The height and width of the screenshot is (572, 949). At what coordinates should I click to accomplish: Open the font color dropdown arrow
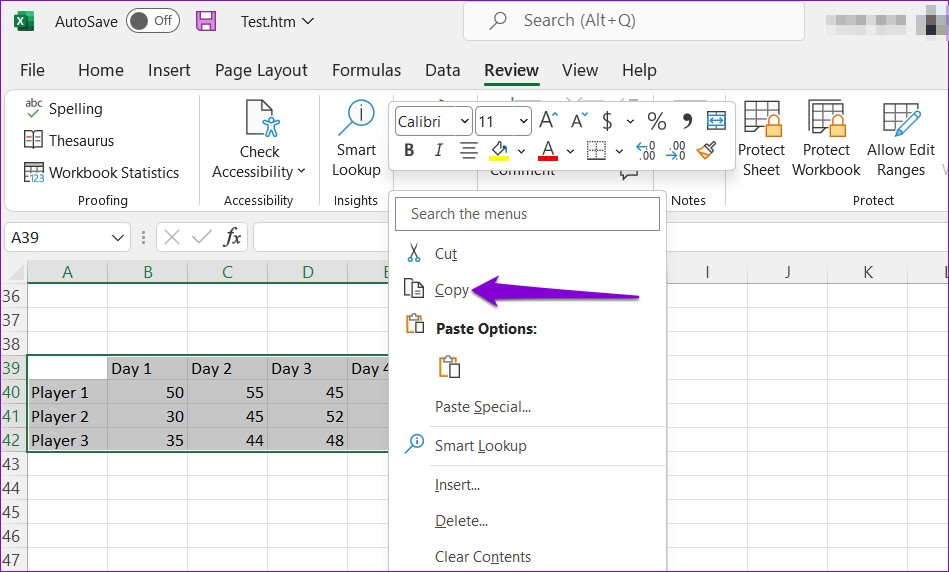570,151
